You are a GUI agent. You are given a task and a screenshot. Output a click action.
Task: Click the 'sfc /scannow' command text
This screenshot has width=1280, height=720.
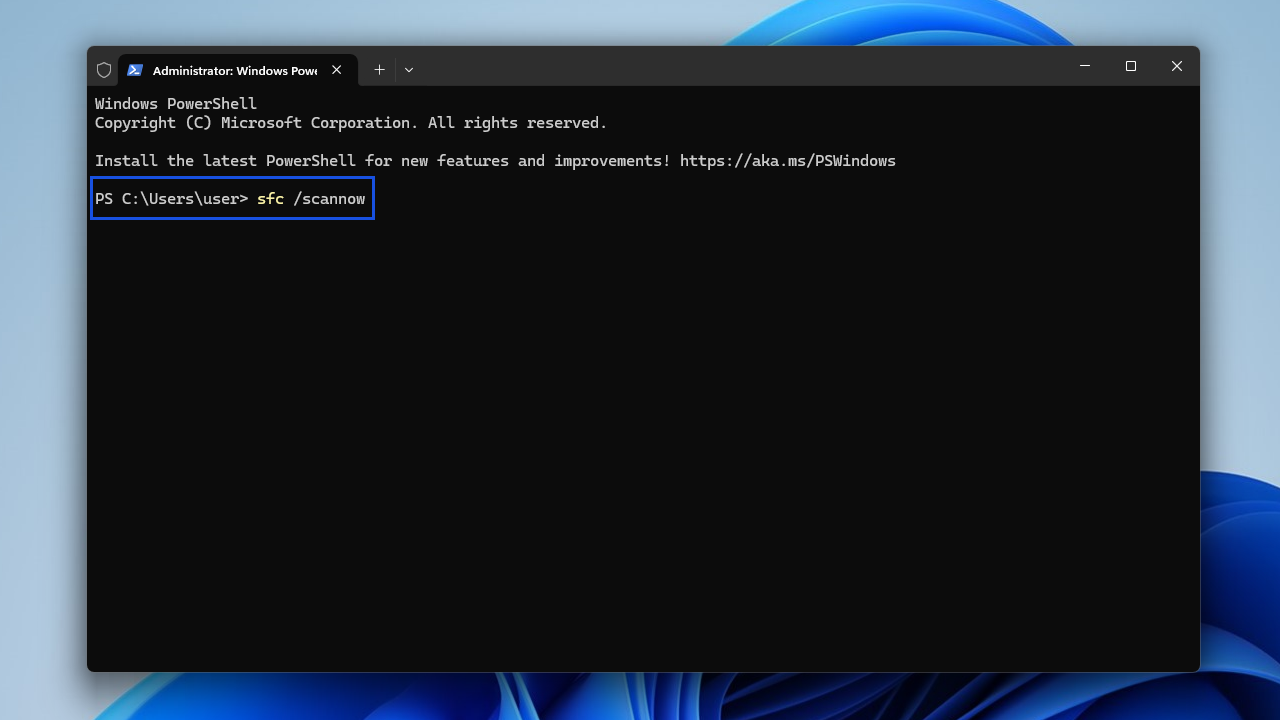click(311, 199)
